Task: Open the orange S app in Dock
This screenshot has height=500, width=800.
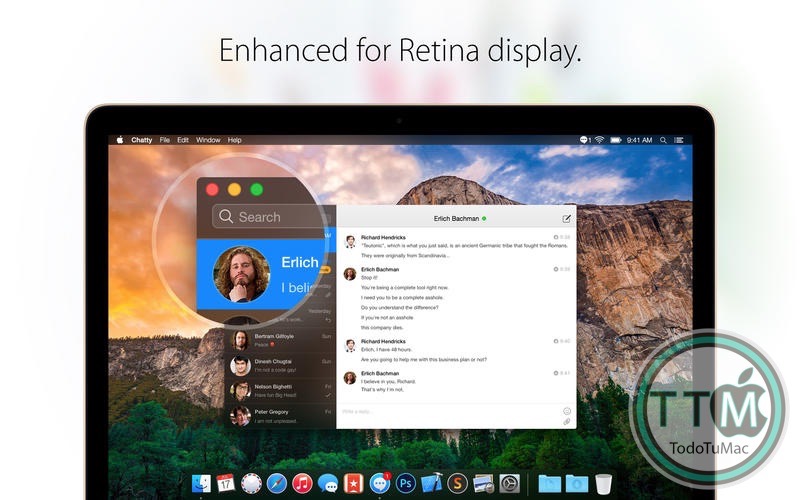Action: (458, 483)
